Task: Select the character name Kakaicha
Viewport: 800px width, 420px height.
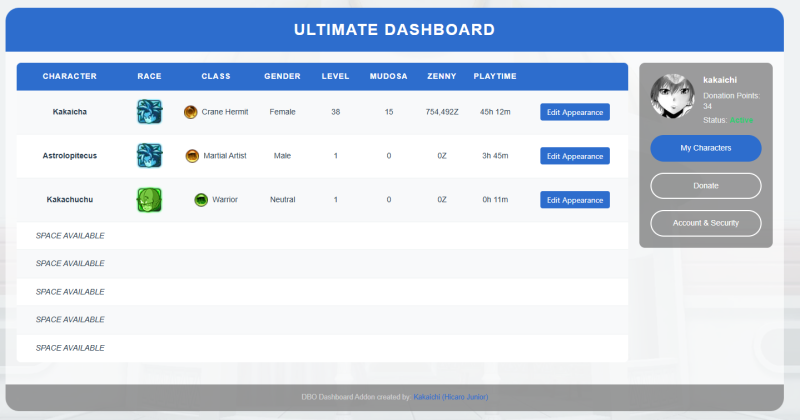Action: (70, 112)
